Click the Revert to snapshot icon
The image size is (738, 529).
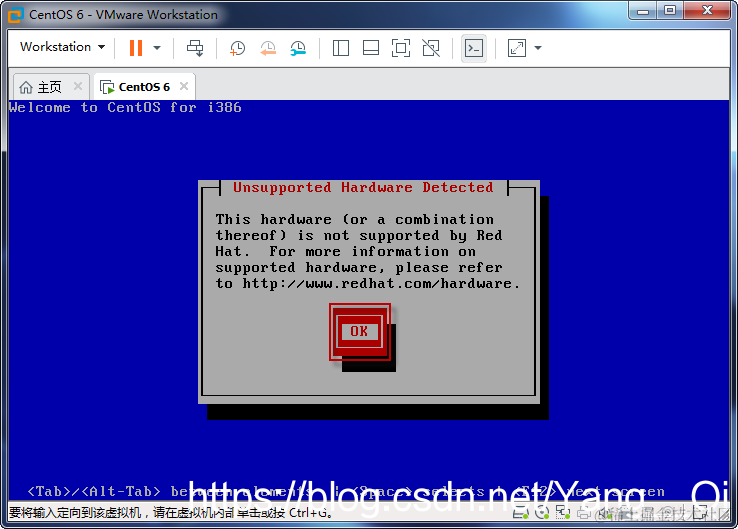[x=268, y=48]
